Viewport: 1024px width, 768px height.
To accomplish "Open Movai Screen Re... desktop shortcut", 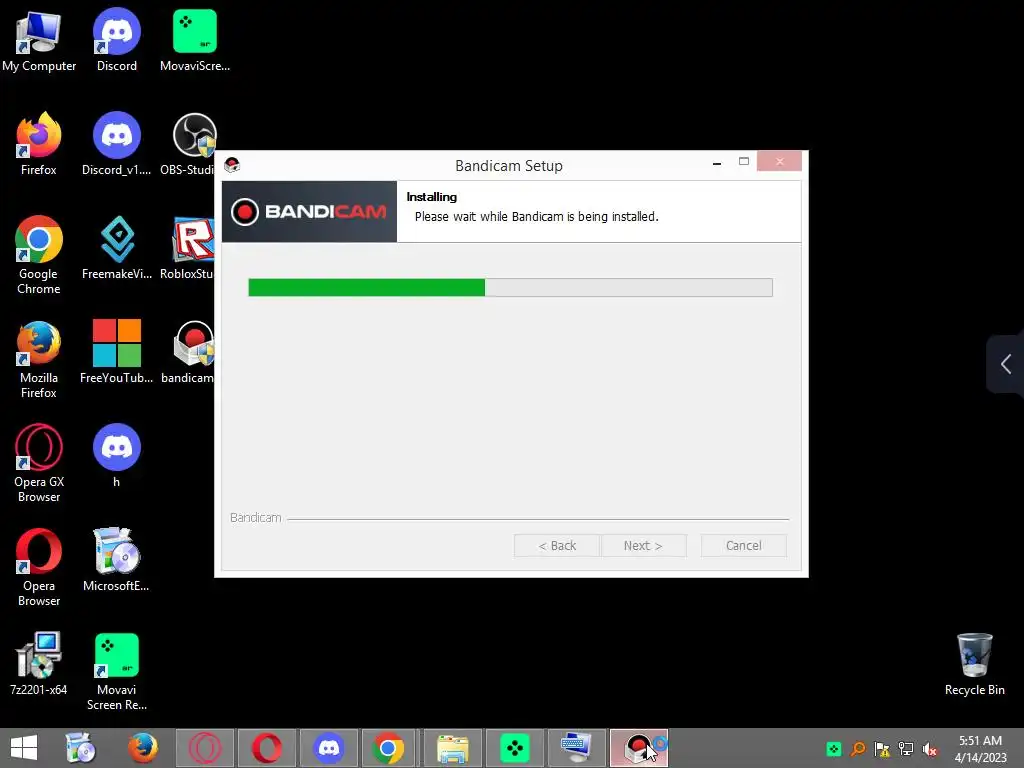I will [117, 671].
